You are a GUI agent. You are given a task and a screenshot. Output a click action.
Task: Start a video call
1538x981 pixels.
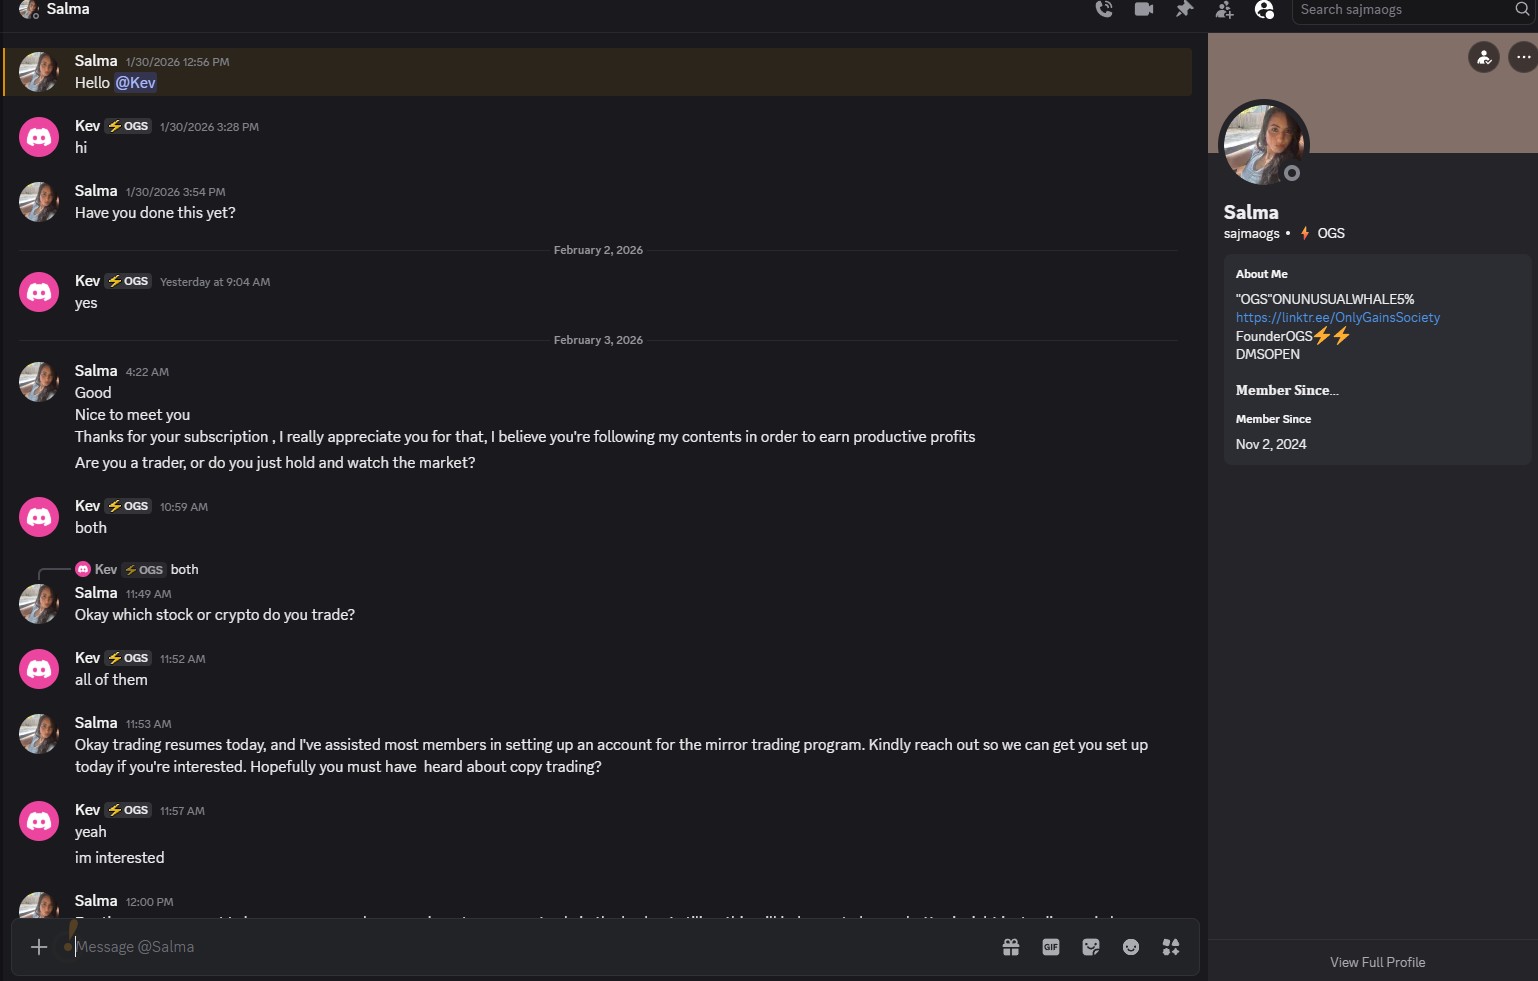pyautogui.click(x=1144, y=10)
